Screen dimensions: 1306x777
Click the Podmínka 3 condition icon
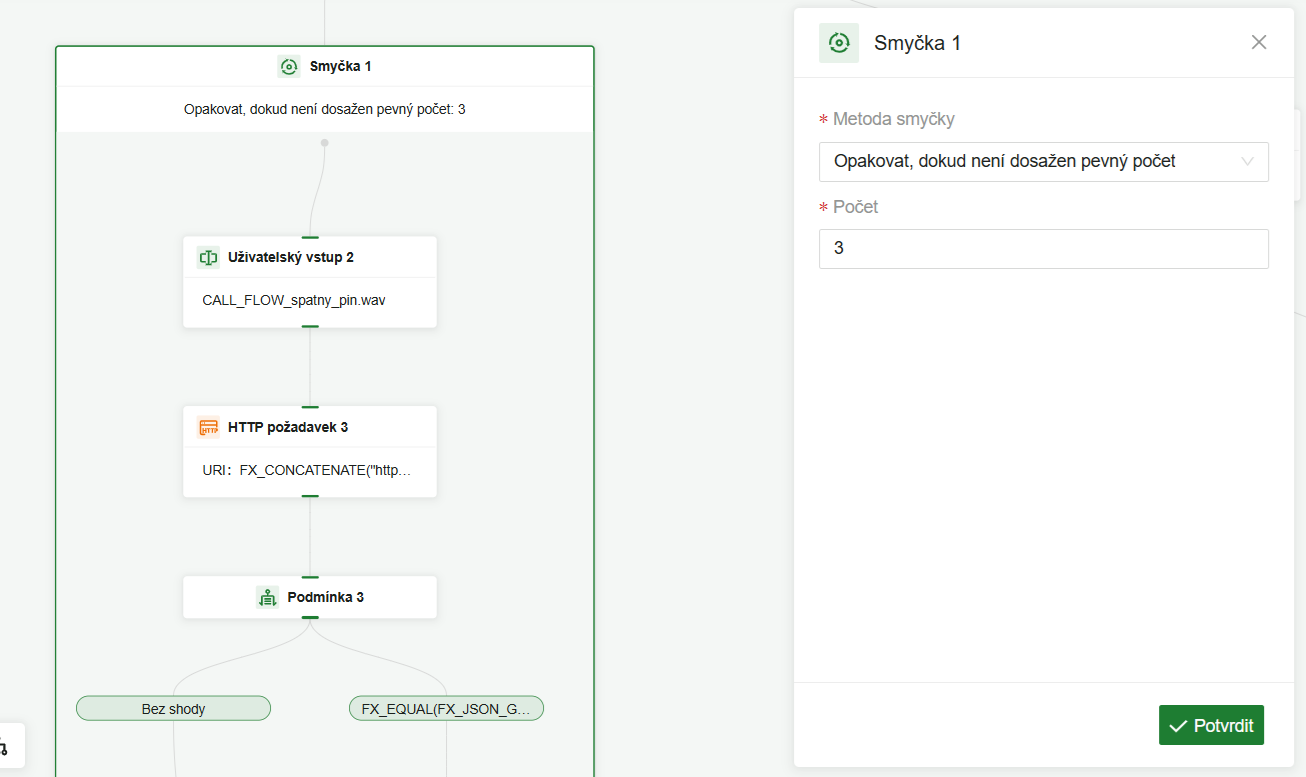pyautogui.click(x=267, y=597)
